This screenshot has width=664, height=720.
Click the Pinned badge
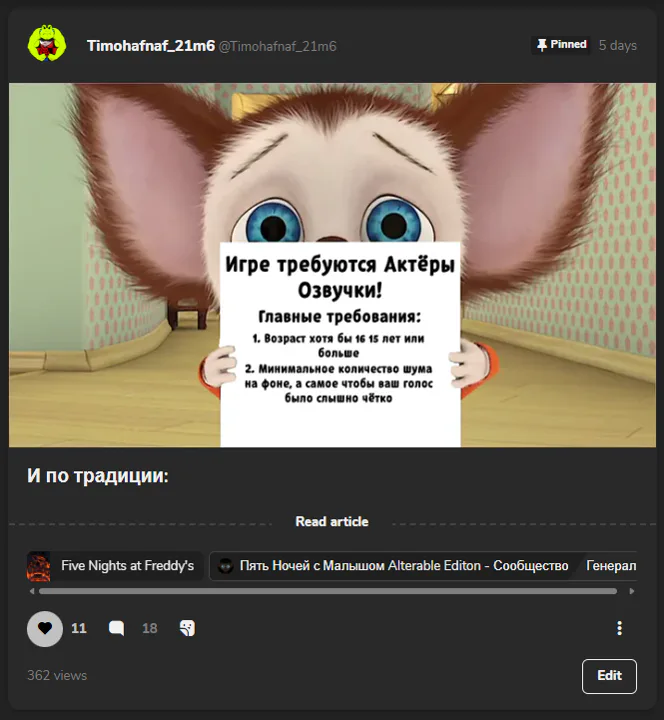561,45
